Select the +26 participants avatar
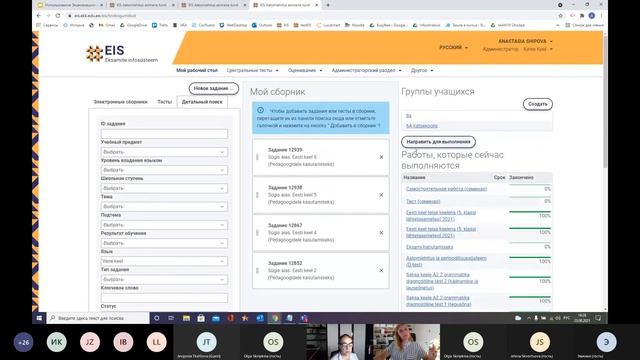The width and height of the screenshot is (640, 360). pyautogui.click(x=23, y=342)
